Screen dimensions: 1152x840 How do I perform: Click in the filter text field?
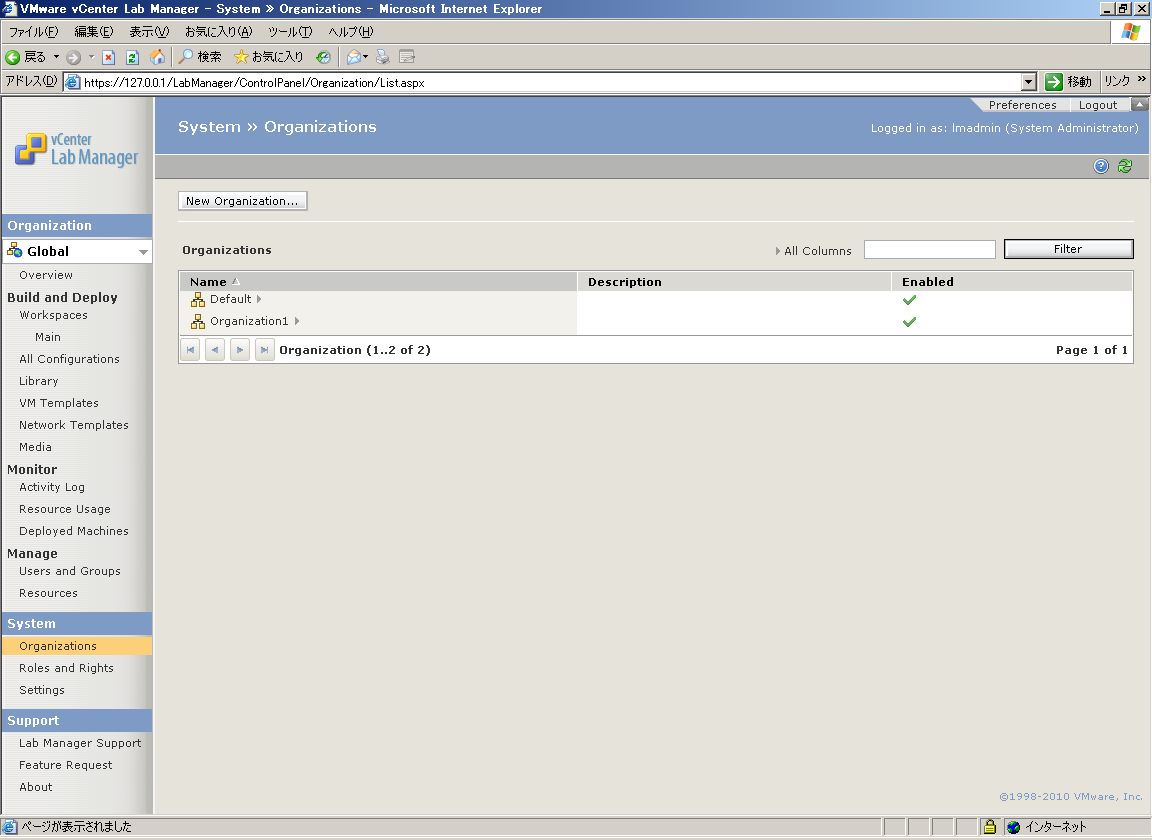[x=929, y=249]
